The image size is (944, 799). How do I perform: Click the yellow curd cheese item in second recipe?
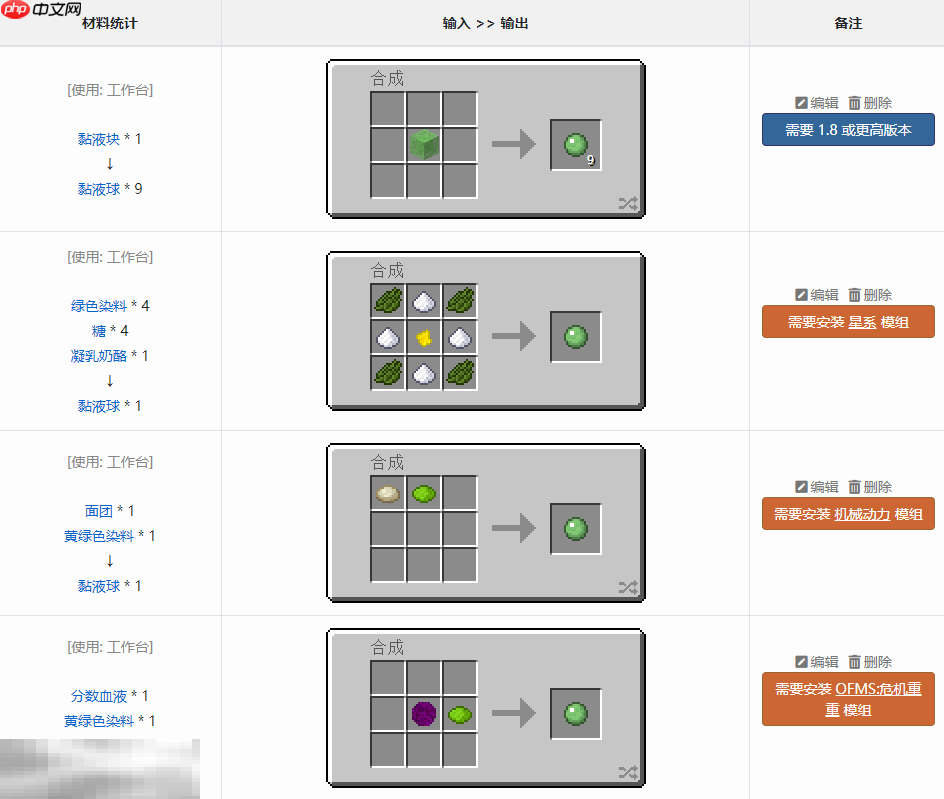(x=424, y=337)
